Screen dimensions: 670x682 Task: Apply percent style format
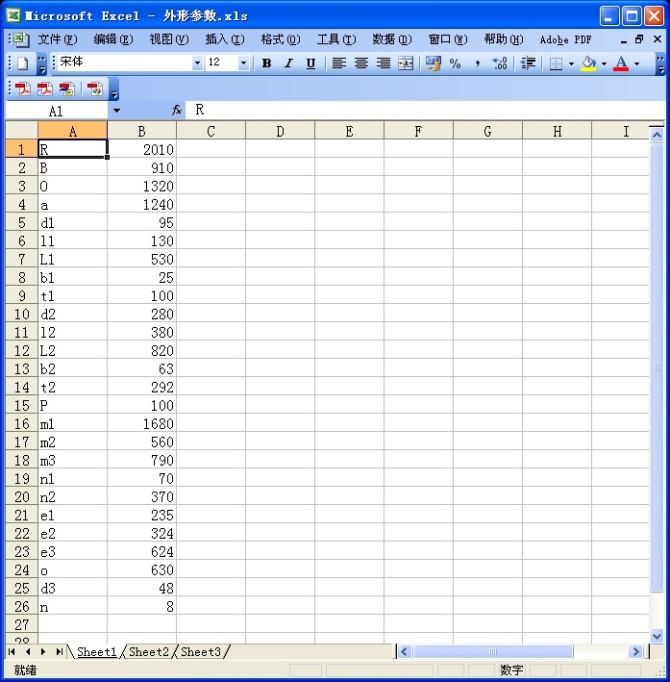pos(456,63)
